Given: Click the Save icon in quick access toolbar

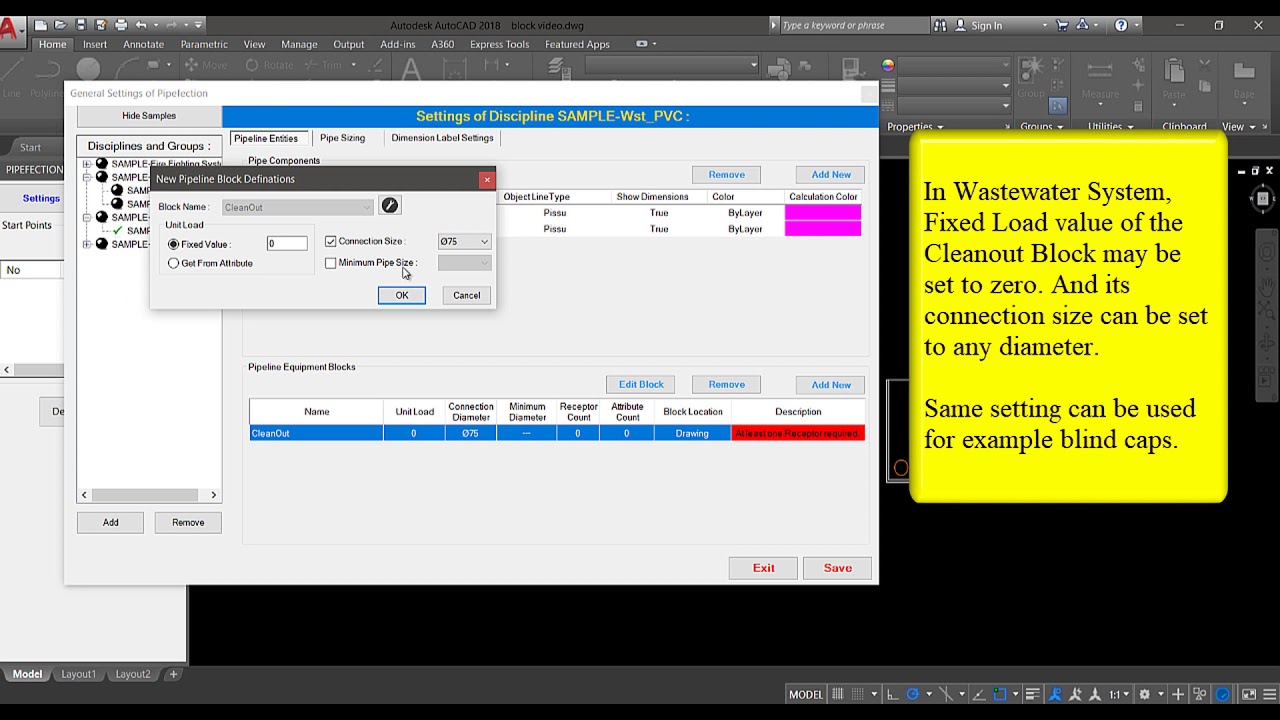Looking at the screenshot, I should [x=81, y=25].
